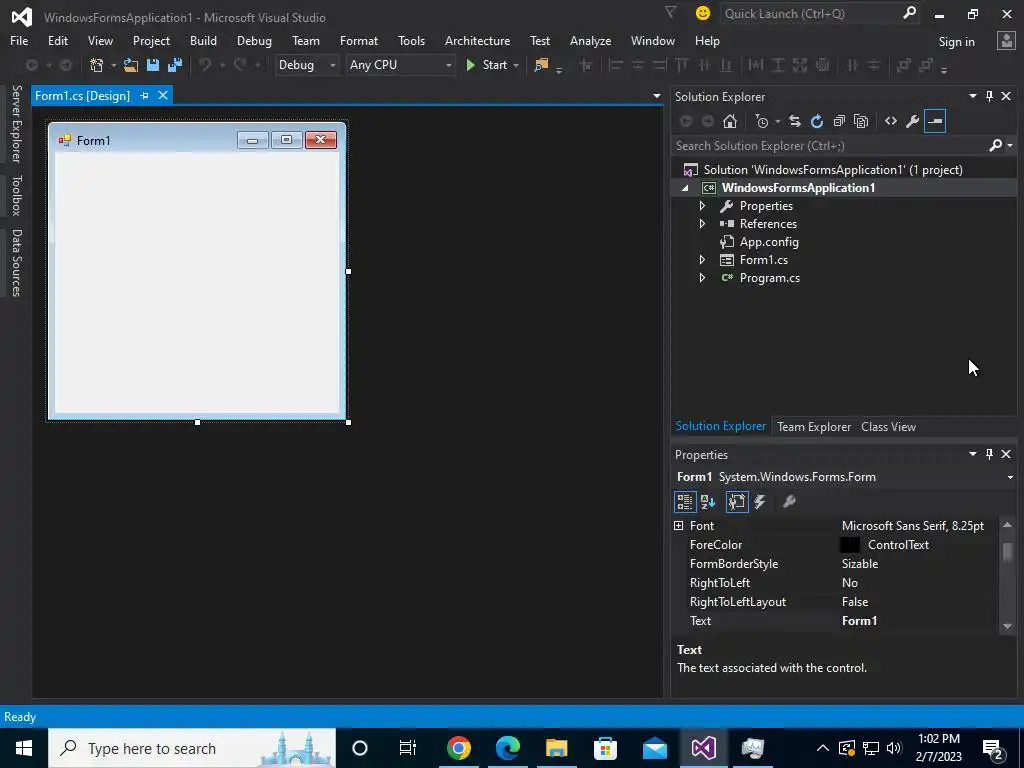Toggle the Properties view button in Properties panel
The image size is (1024, 768).
coord(737,502)
